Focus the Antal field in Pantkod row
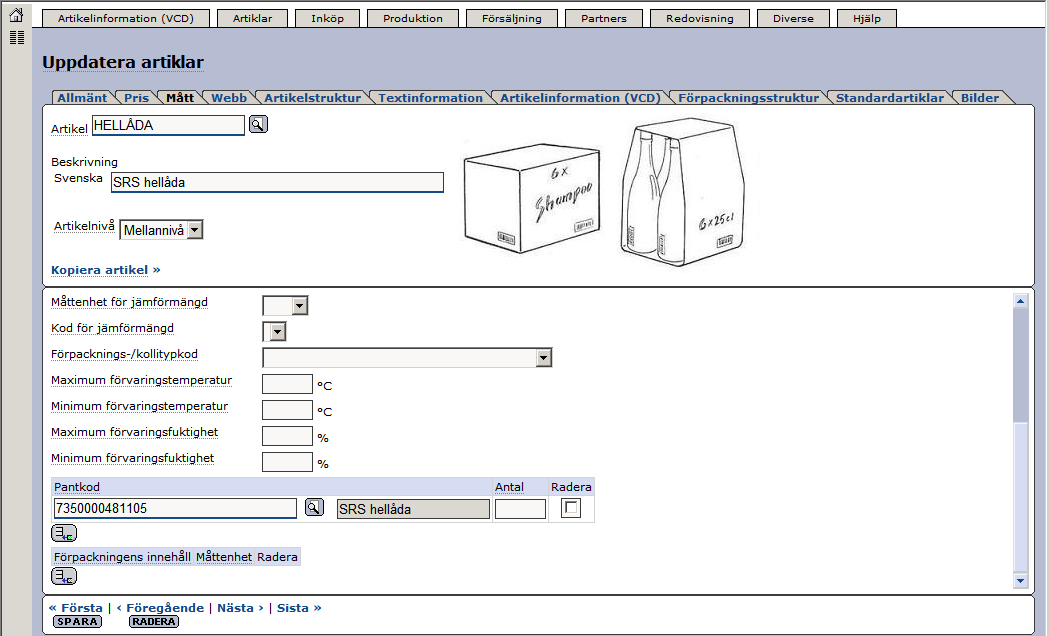Viewport: 1049px width, 636px height. click(x=520, y=509)
